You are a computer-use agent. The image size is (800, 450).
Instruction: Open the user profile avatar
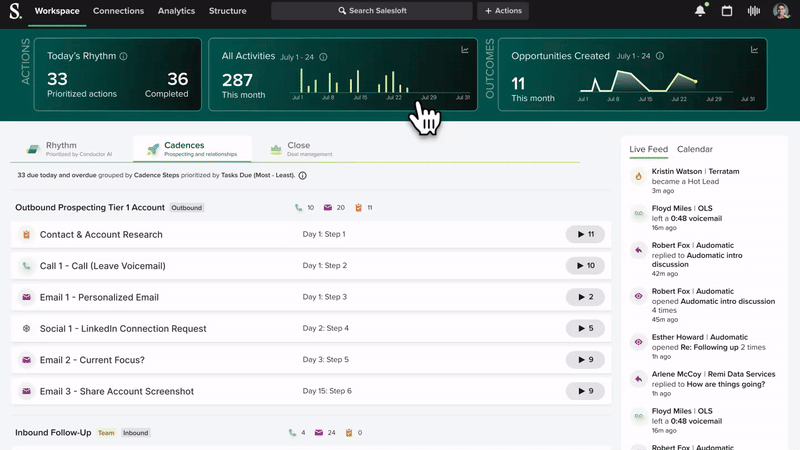(781, 11)
